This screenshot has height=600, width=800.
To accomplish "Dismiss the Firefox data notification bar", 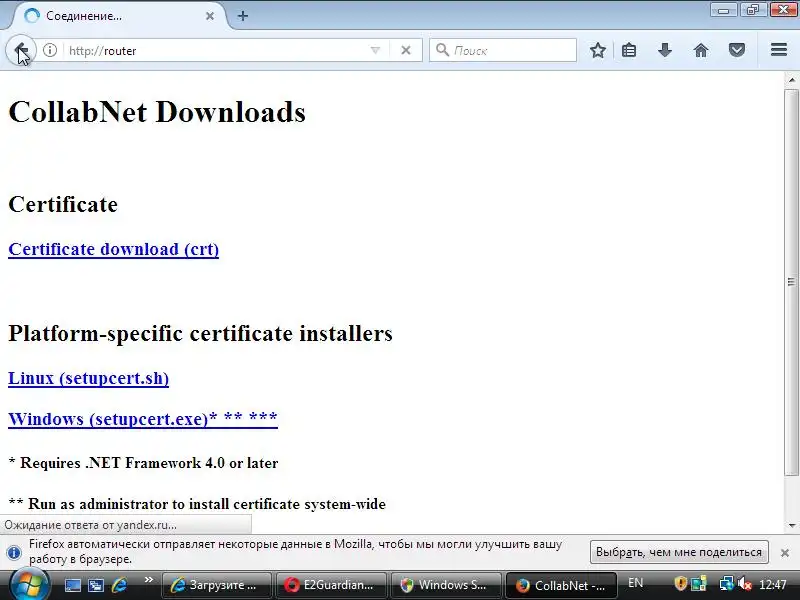I will click(x=785, y=553).
